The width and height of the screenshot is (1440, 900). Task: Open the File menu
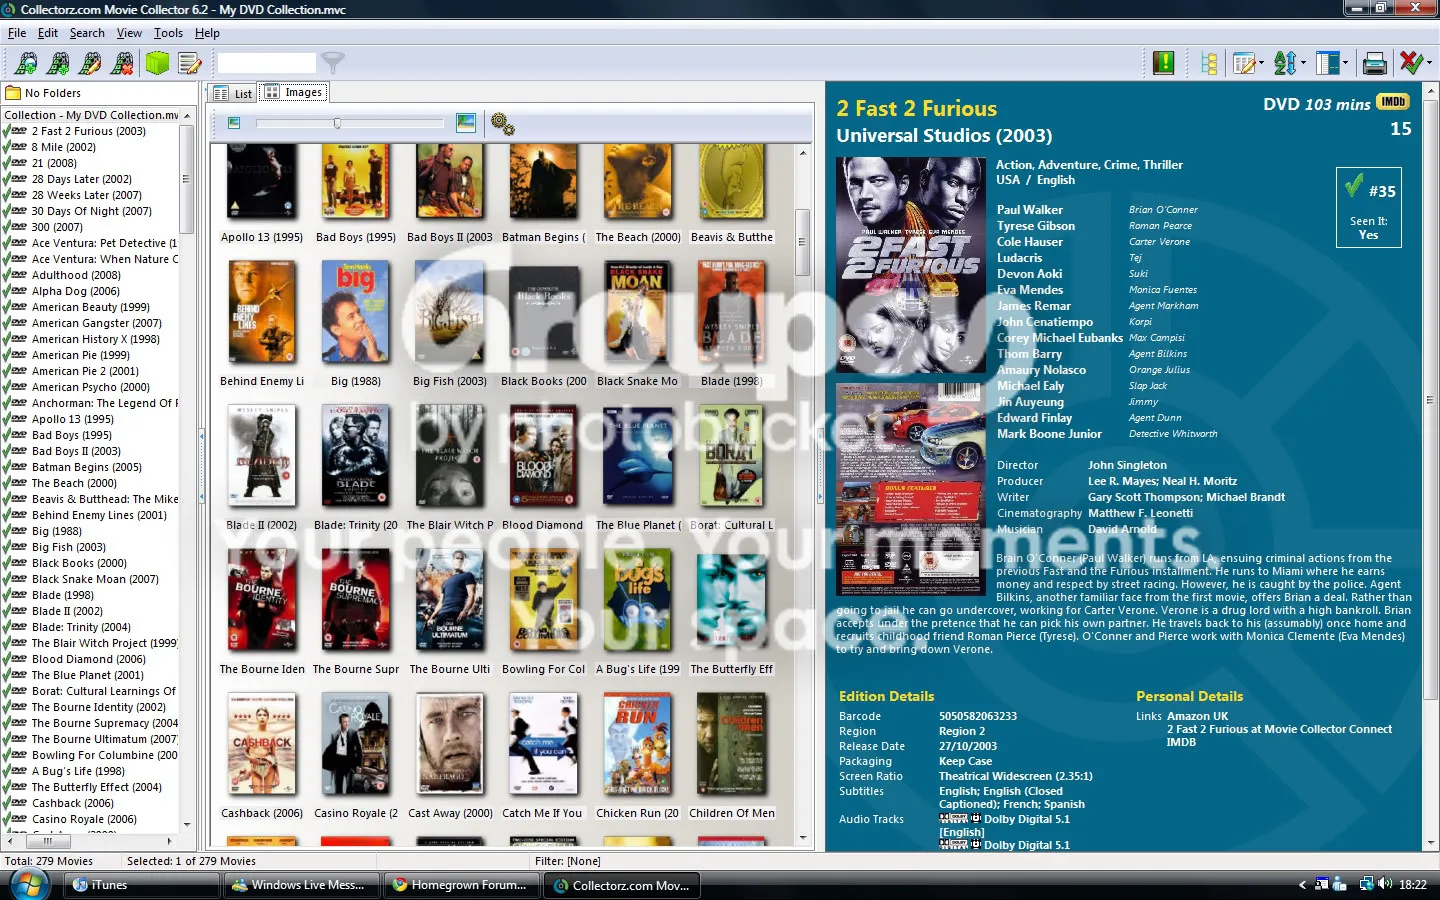pos(17,33)
